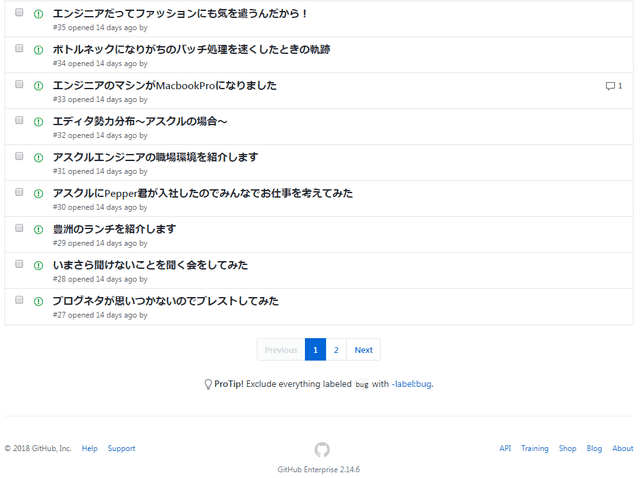Click the open-issue icon for issue #34
The image size is (640, 478).
point(38,50)
